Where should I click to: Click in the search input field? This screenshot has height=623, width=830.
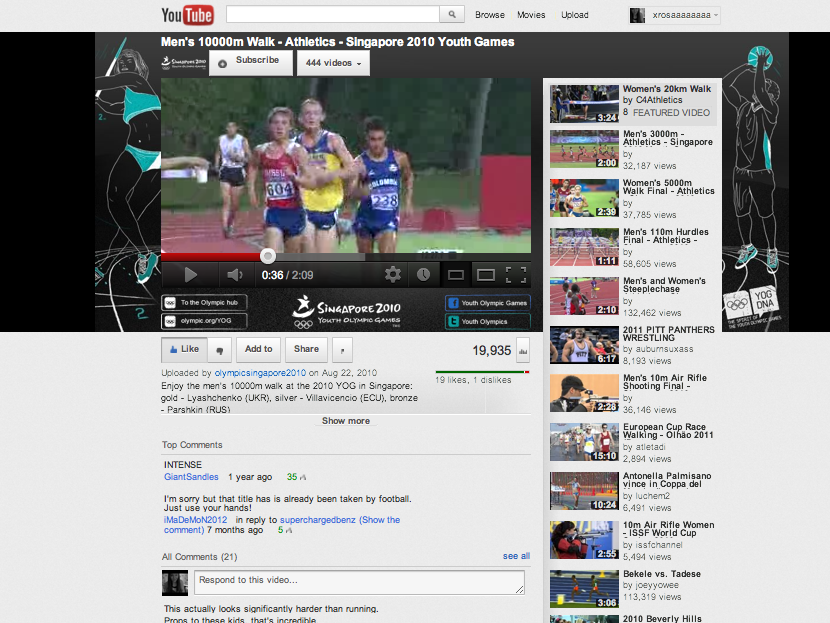[333, 14]
